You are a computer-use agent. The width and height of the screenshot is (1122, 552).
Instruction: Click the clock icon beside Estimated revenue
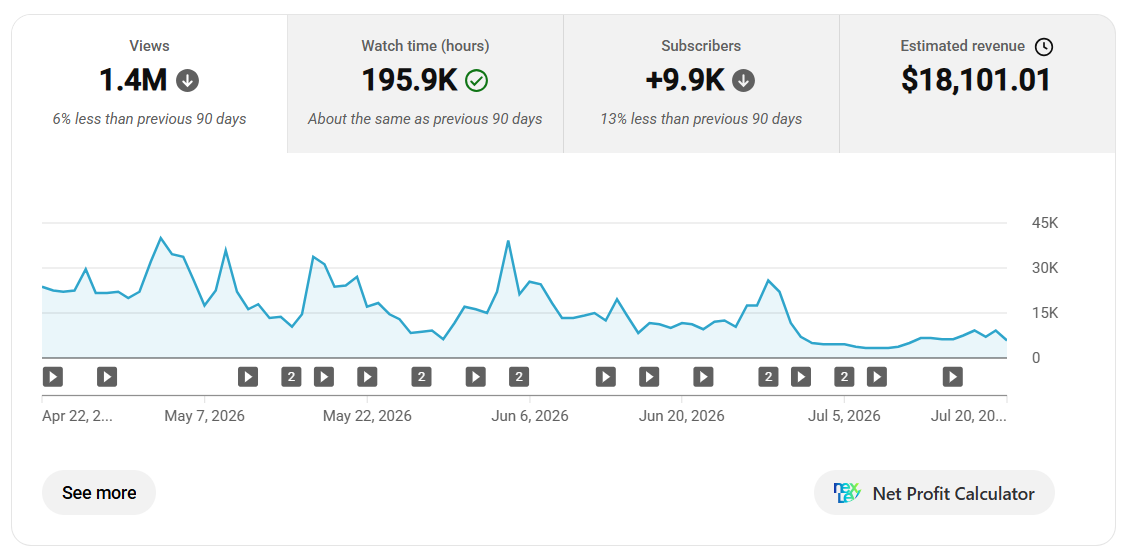click(1044, 47)
